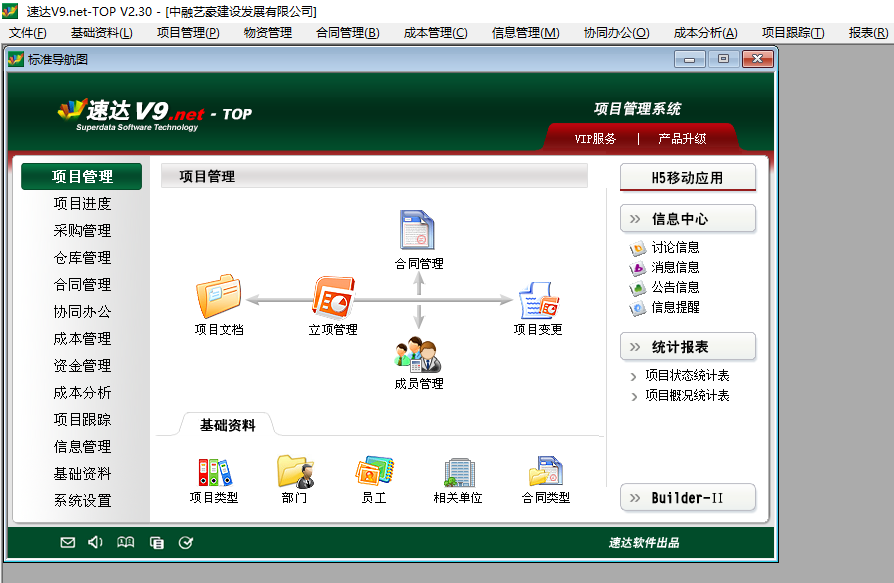Screen dimensions: 894x583
Task: Click the 速达V9 application icon in title bar
Action: [10, 11]
